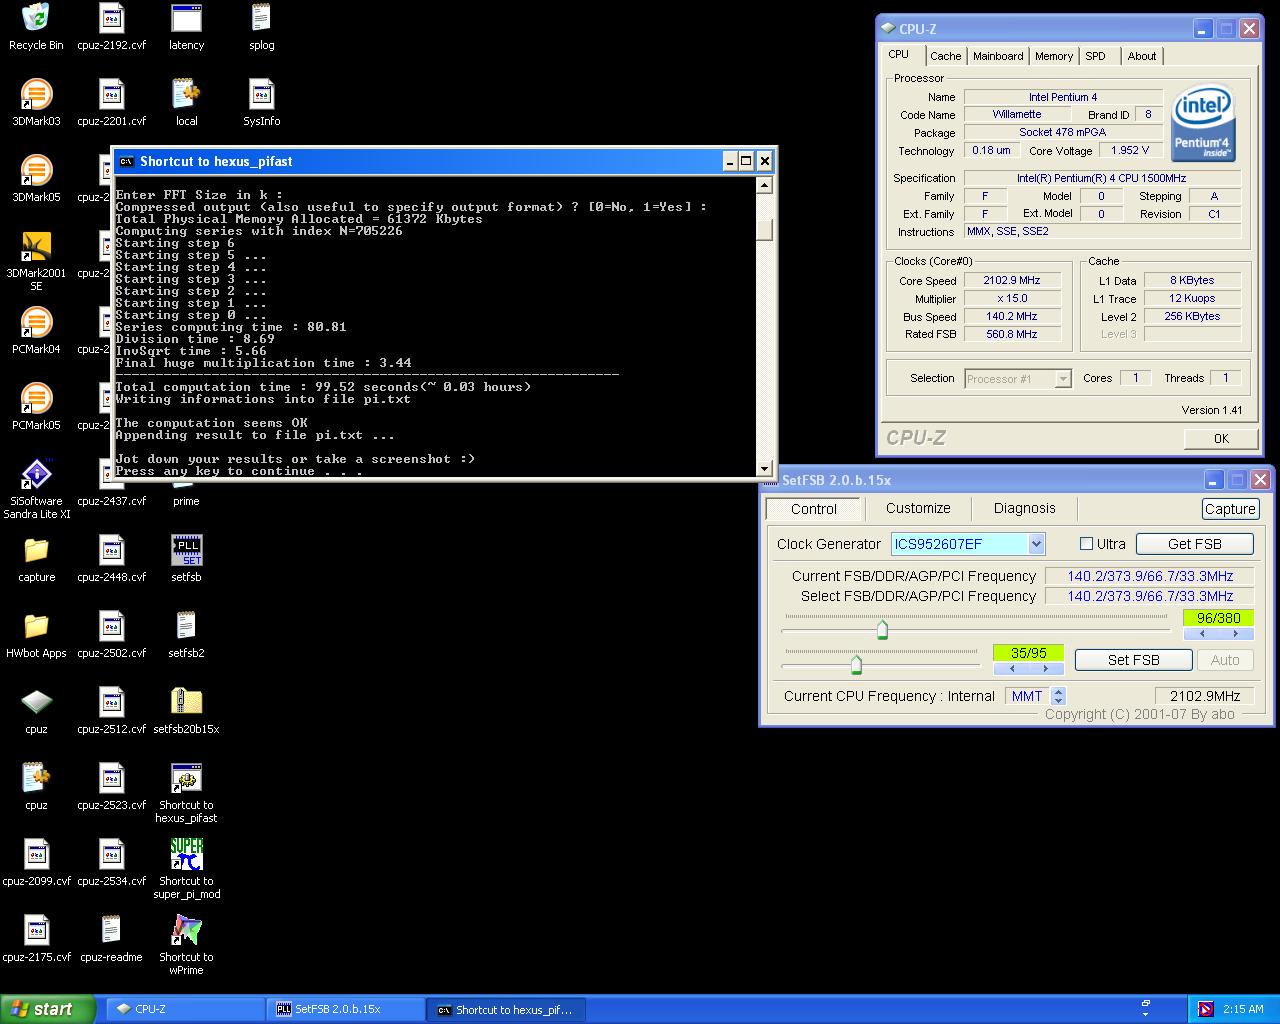This screenshot has width=1280, height=1024.
Task: Switch to the Mainboard tab in CPU-Z
Action: [998, 56]
